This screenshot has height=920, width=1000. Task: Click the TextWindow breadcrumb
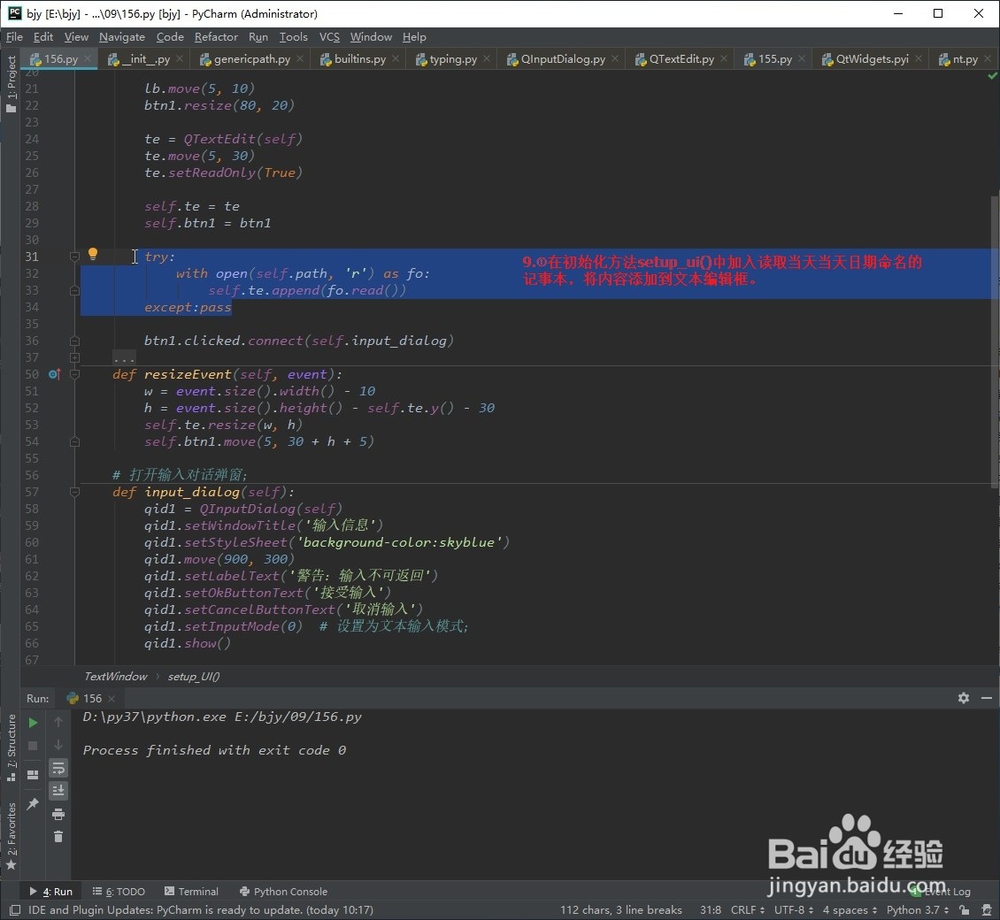tap(115, 676)
